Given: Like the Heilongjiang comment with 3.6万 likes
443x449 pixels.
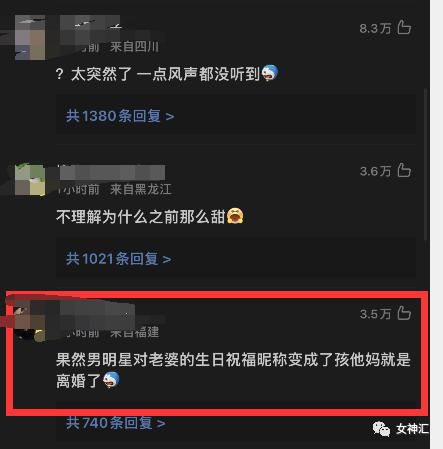Looking at the screenshot, I should pos(404,170).
